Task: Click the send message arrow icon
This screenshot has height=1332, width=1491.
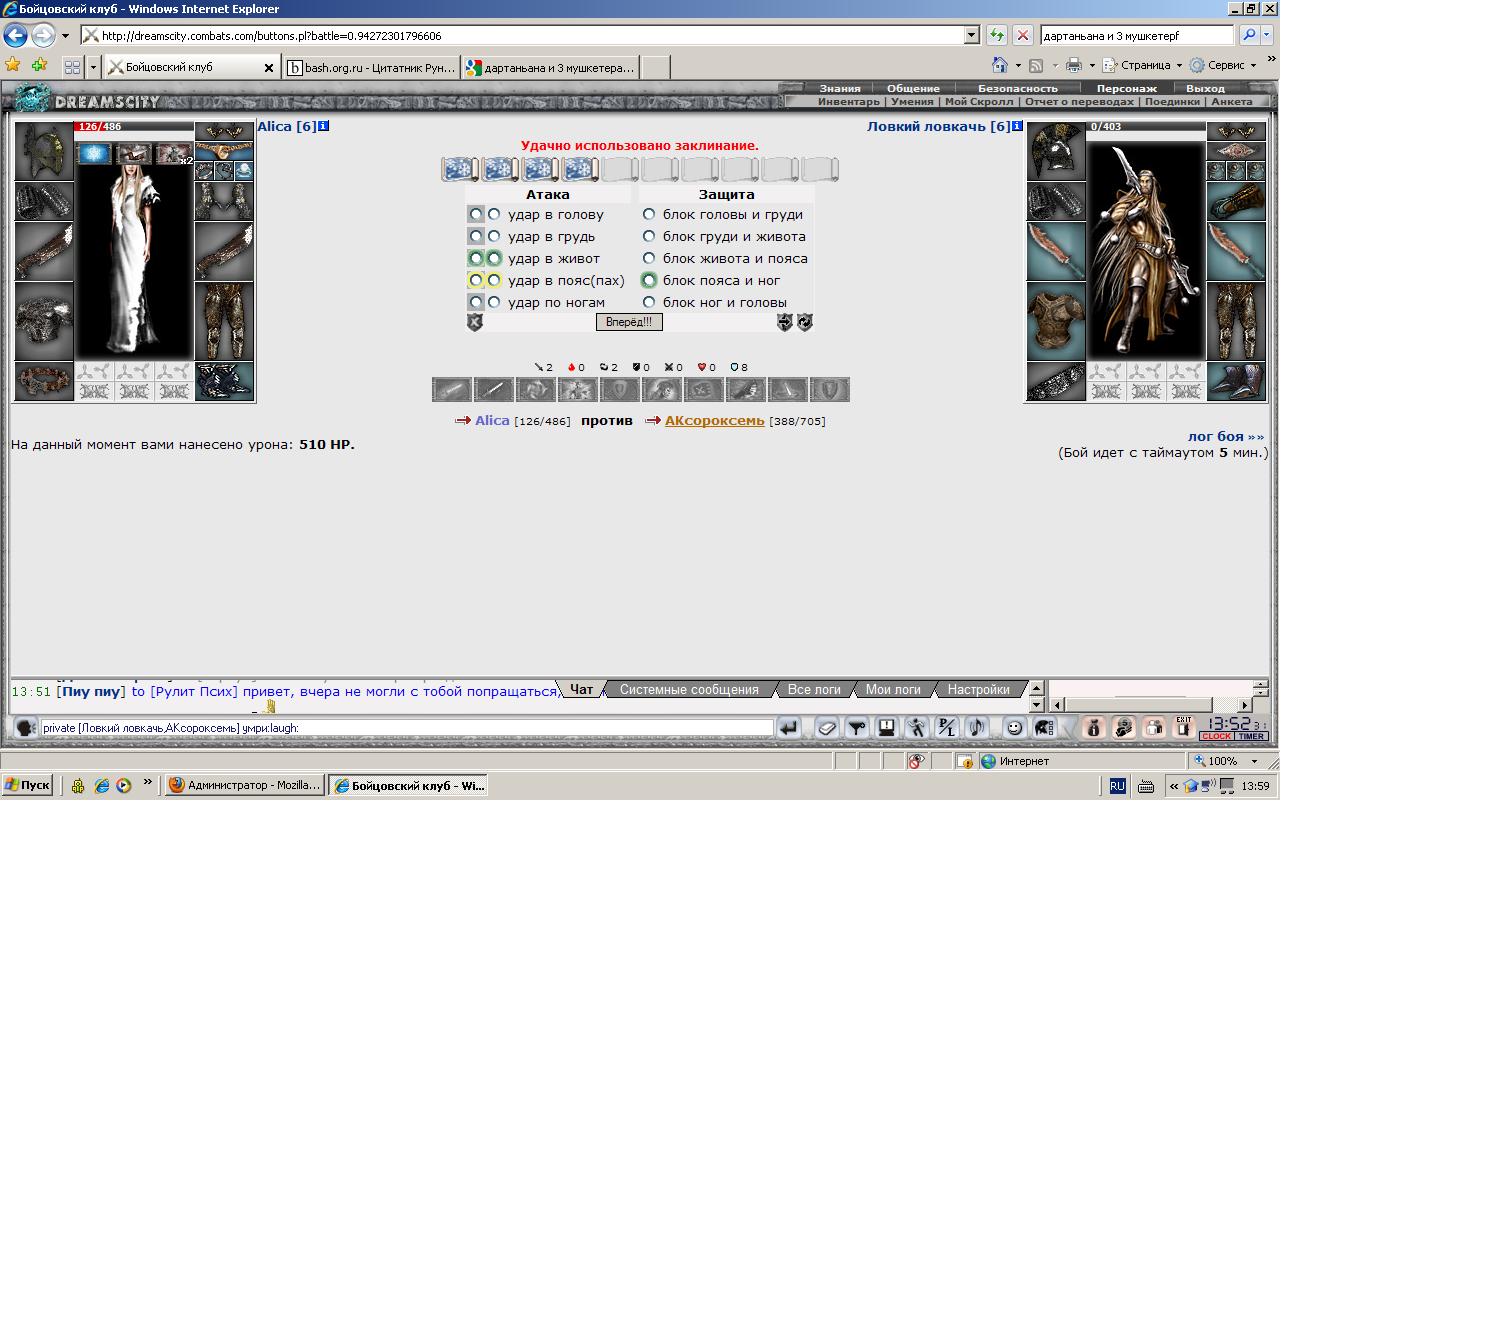Action: (789, 728)
